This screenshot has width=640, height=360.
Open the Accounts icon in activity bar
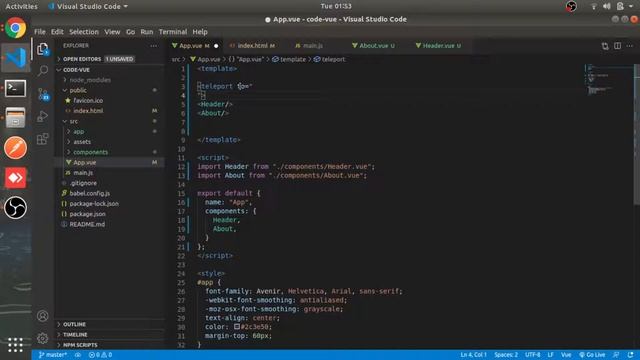(x=42, y=316)
